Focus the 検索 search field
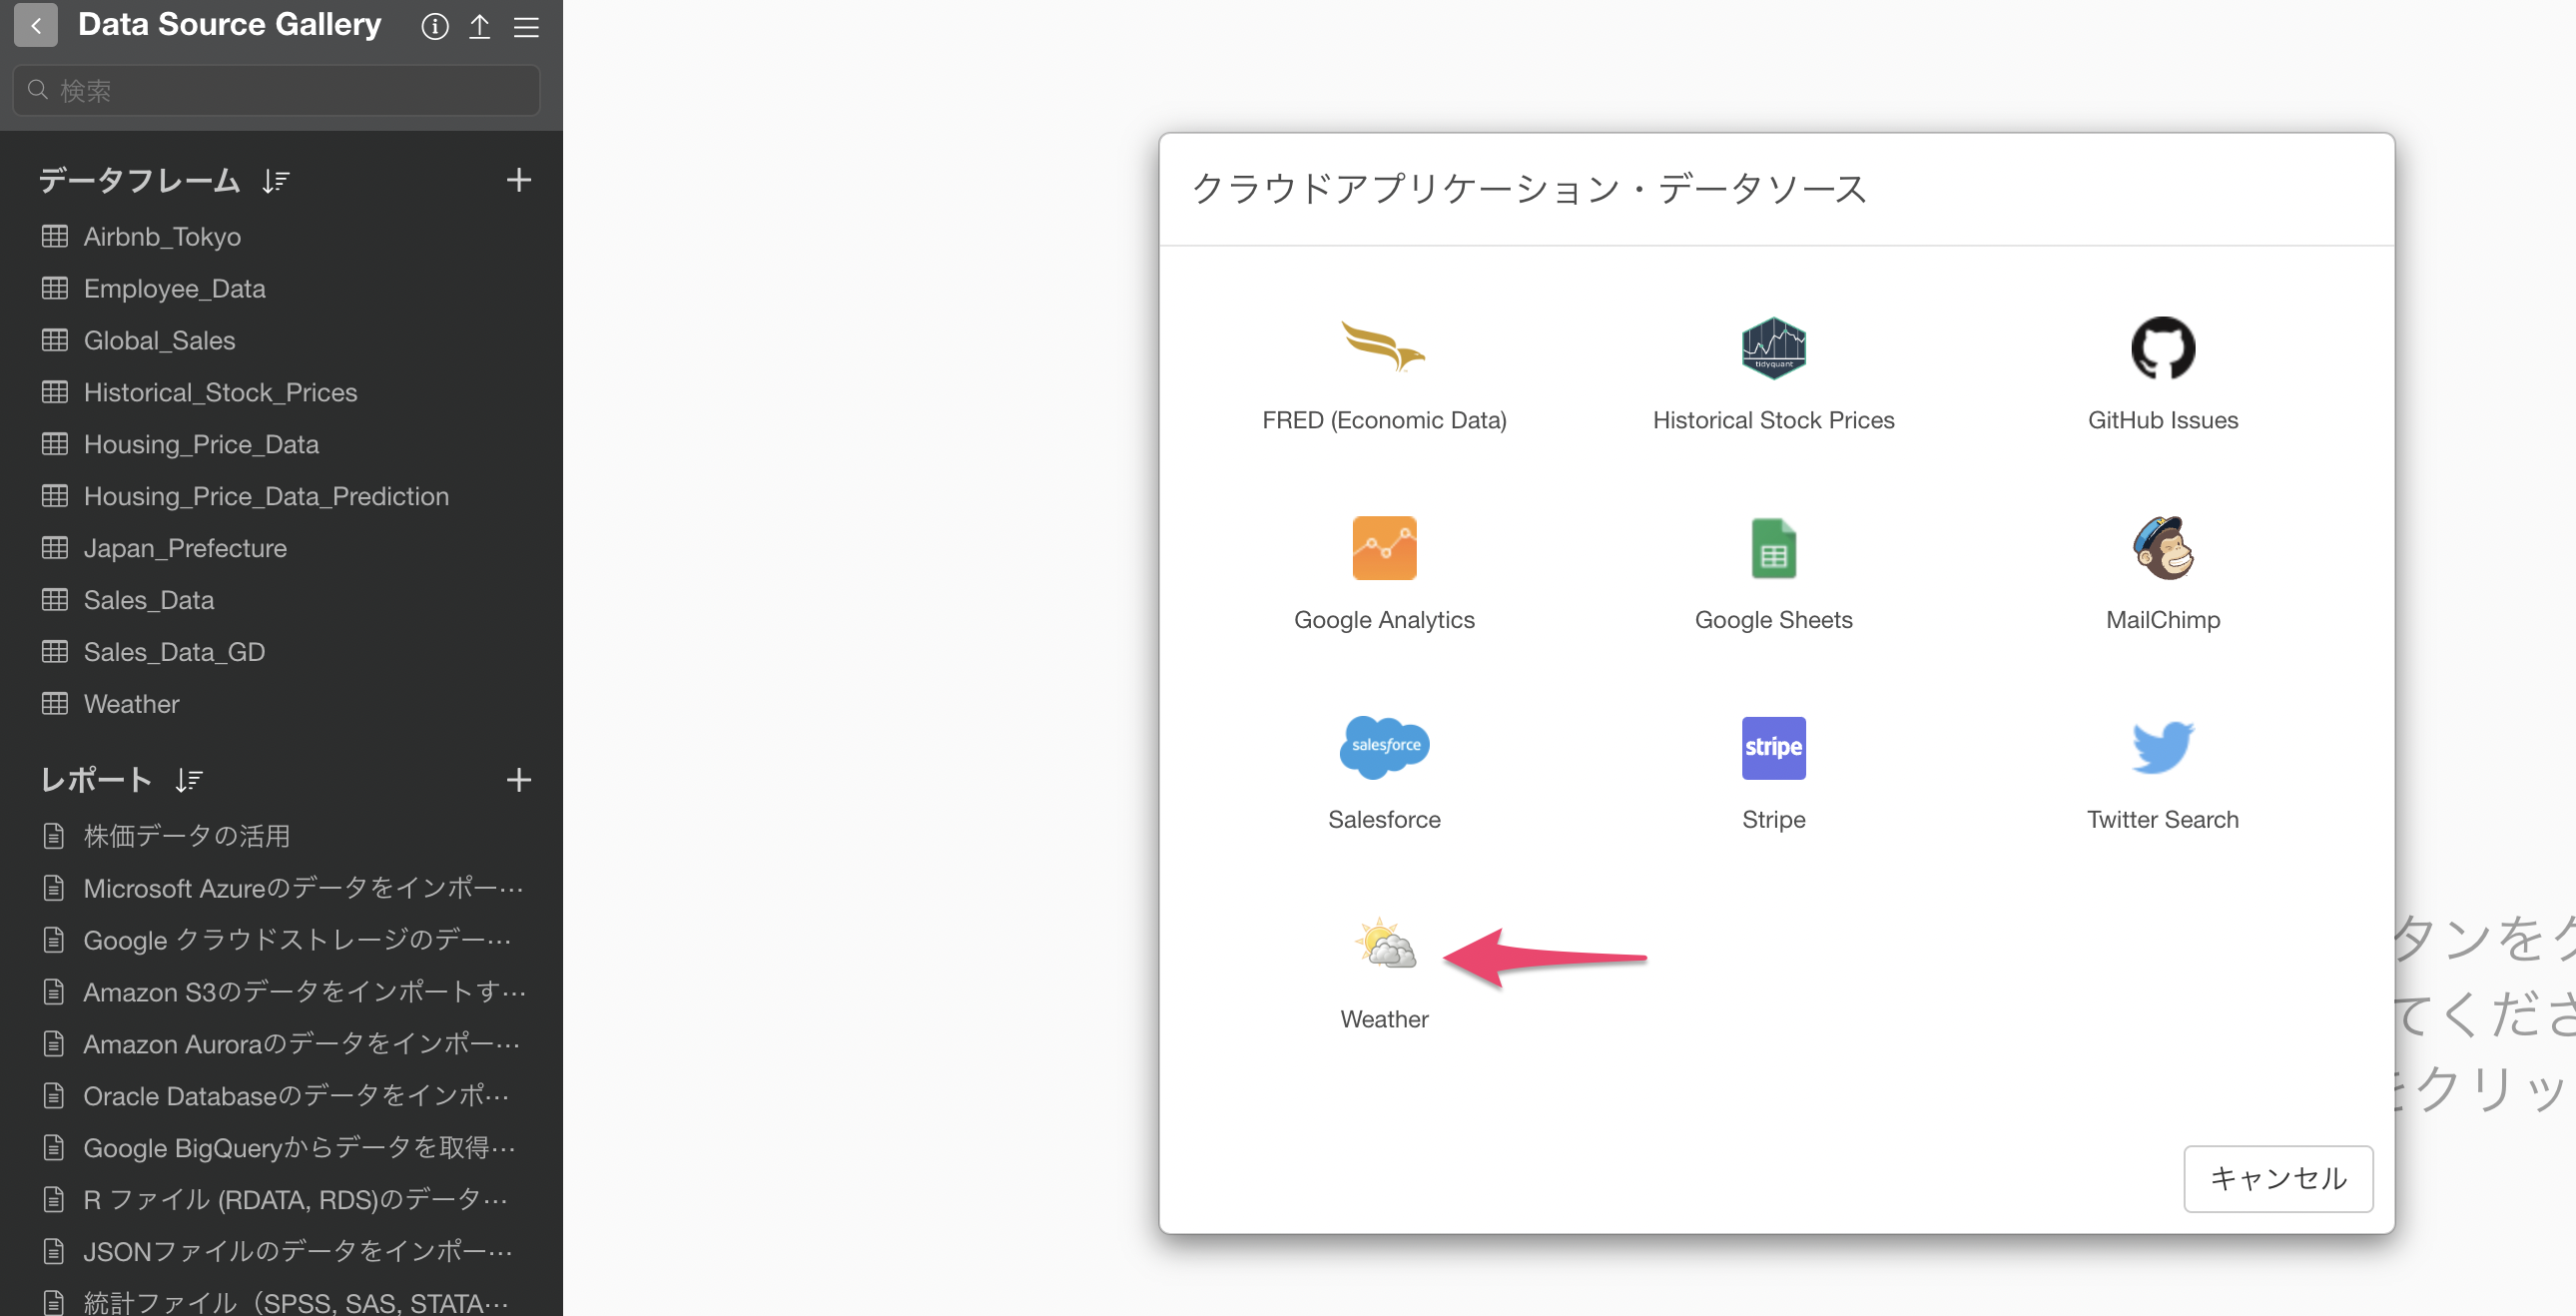The height and width of the screenshot is (1316, 2576). pyautogui.click(x=276, y=90)
